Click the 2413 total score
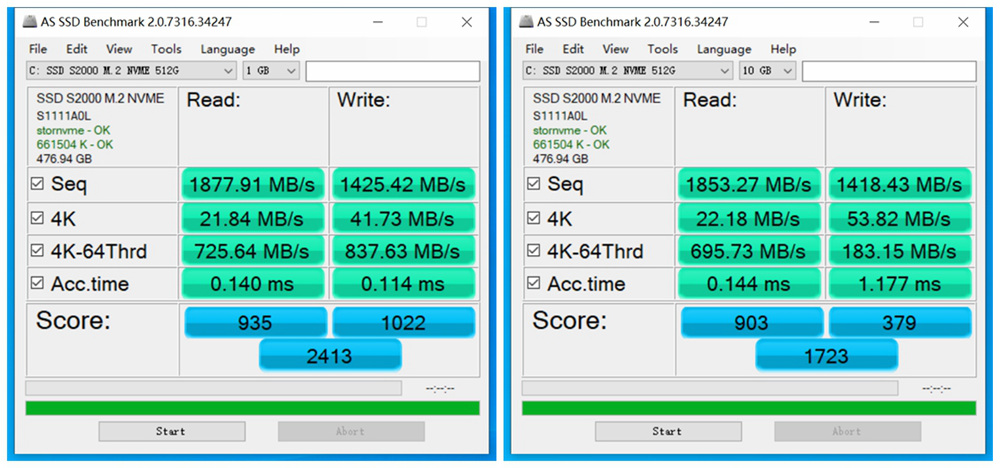 (330, 355)
